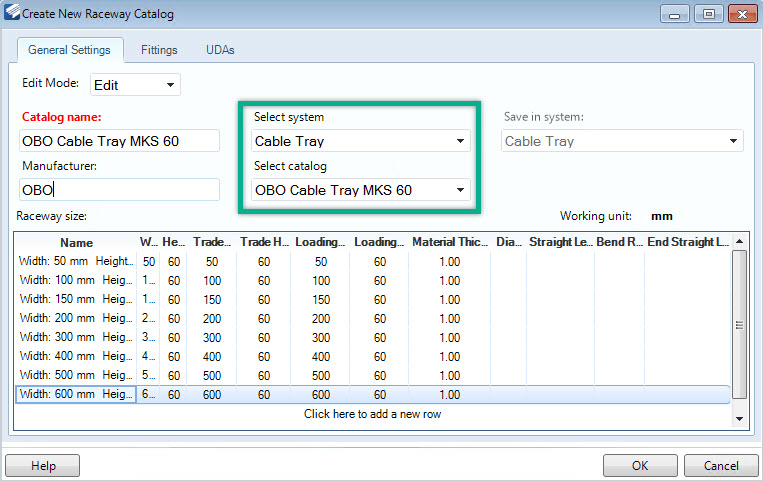Click the app icon in title bar
Screen dimensions: 763x481
12,12
